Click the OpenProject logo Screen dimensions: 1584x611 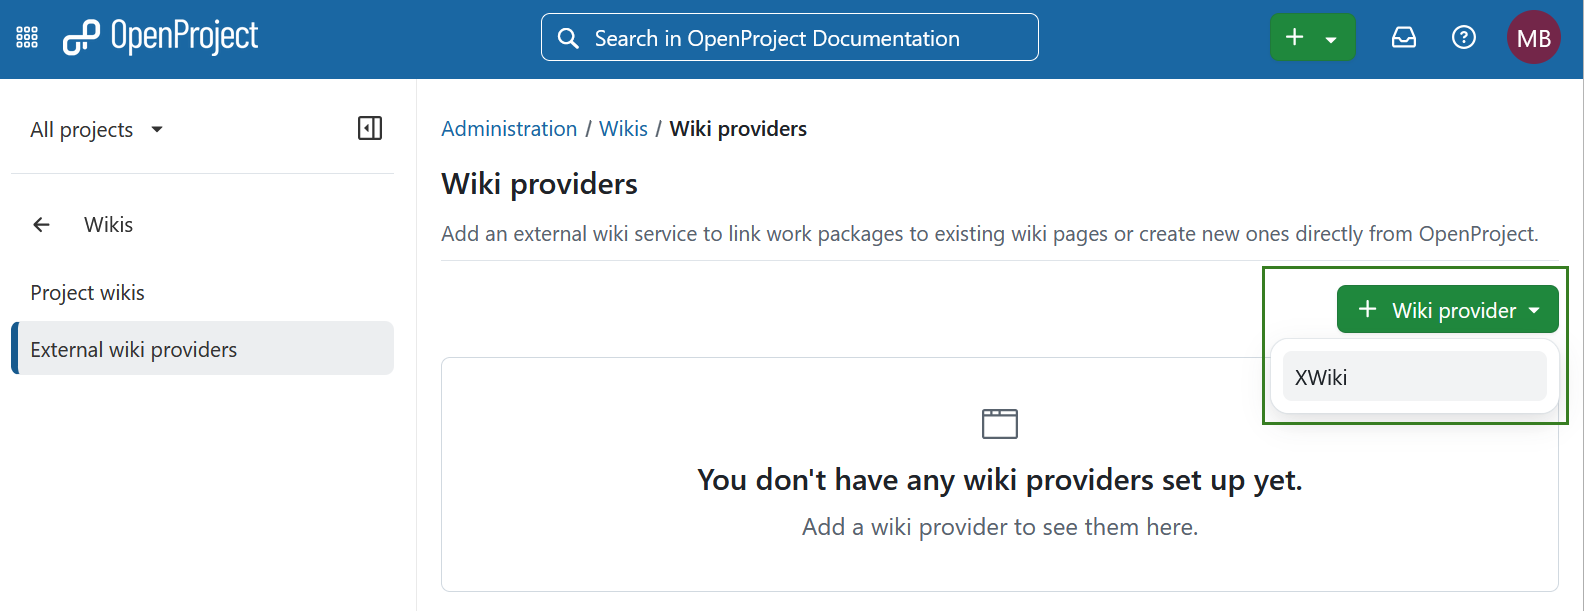(x=160, y=37)
